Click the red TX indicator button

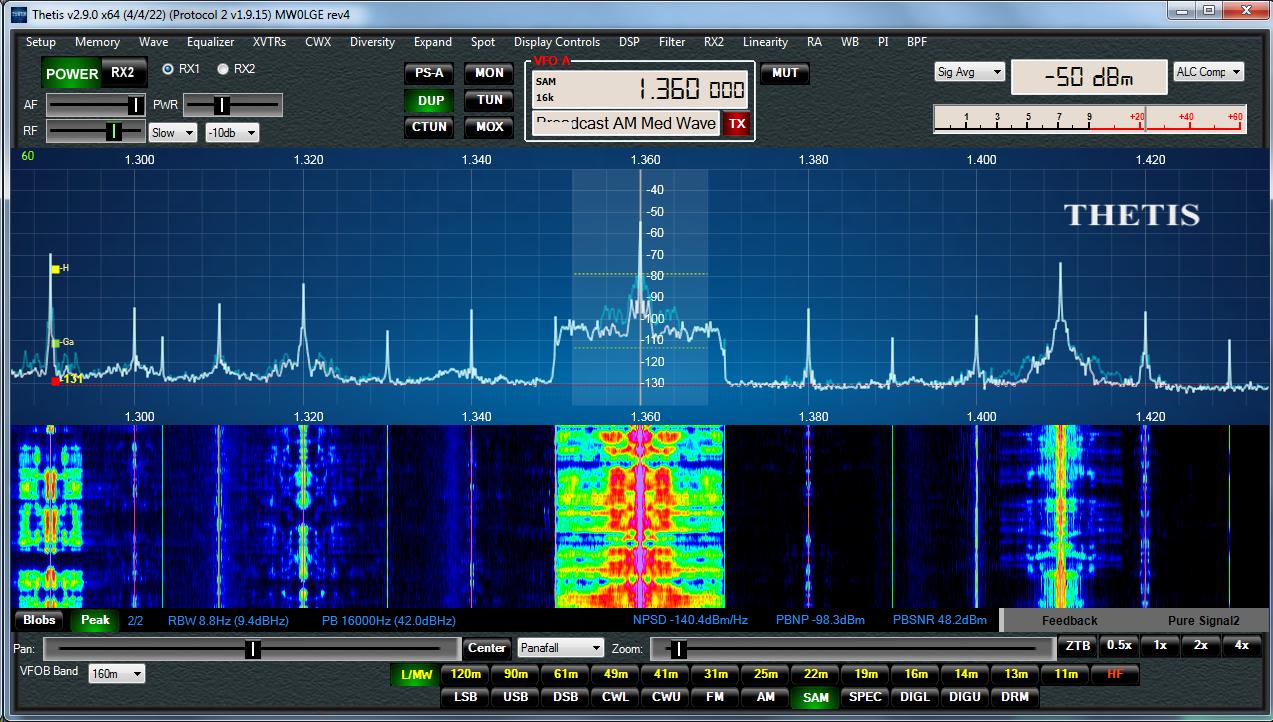pyautogui.click(x=736, y=123)
